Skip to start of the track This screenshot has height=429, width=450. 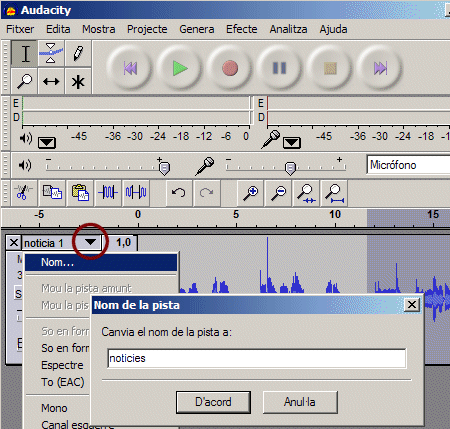(x=130, y=68)
